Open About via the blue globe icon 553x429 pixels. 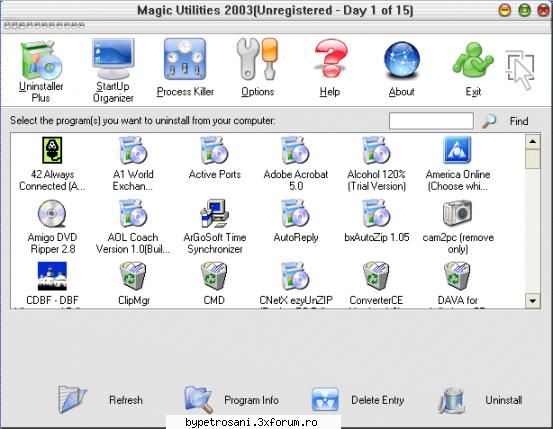coord(402,60)
